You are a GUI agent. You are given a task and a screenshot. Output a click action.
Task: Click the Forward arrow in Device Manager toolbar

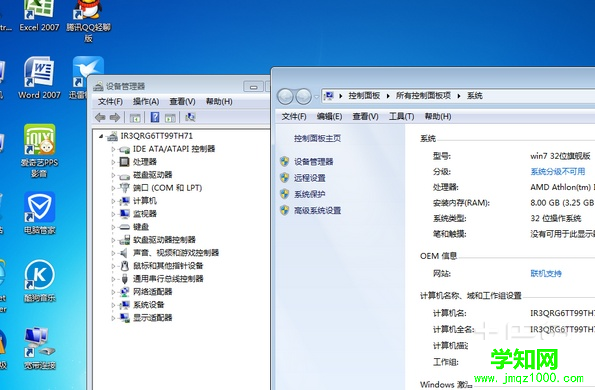[115, 118]
